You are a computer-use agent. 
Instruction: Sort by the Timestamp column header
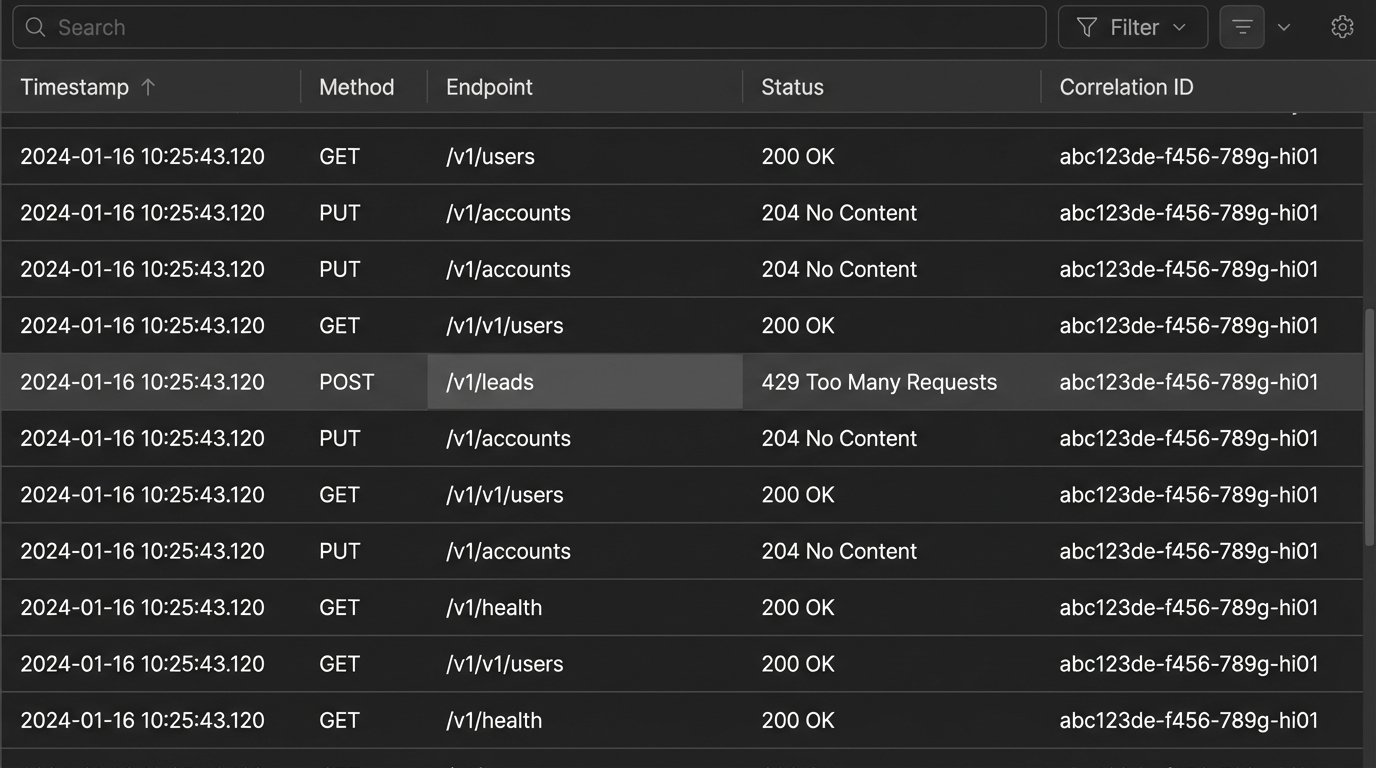point(75,87)
